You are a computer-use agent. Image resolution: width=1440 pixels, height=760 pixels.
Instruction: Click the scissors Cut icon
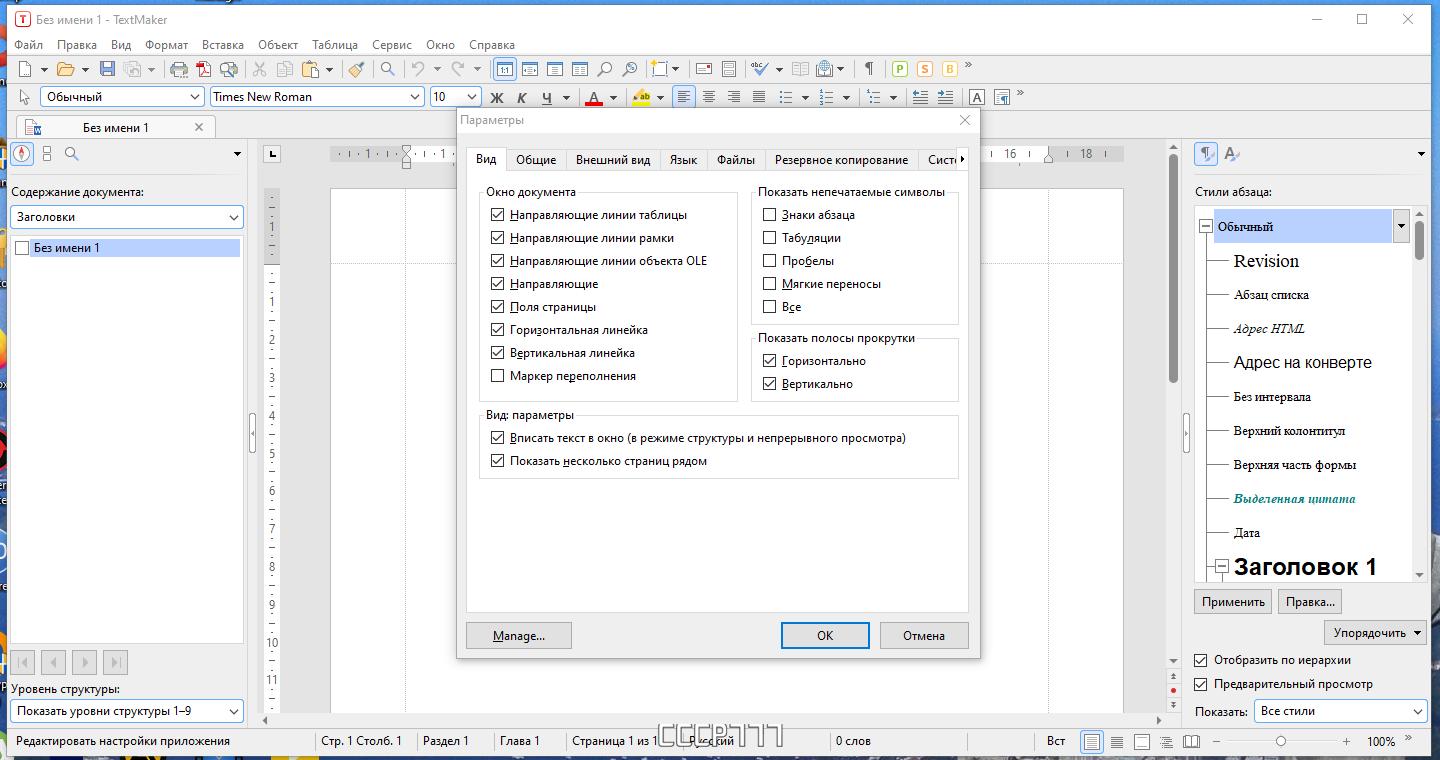(260, 69)
